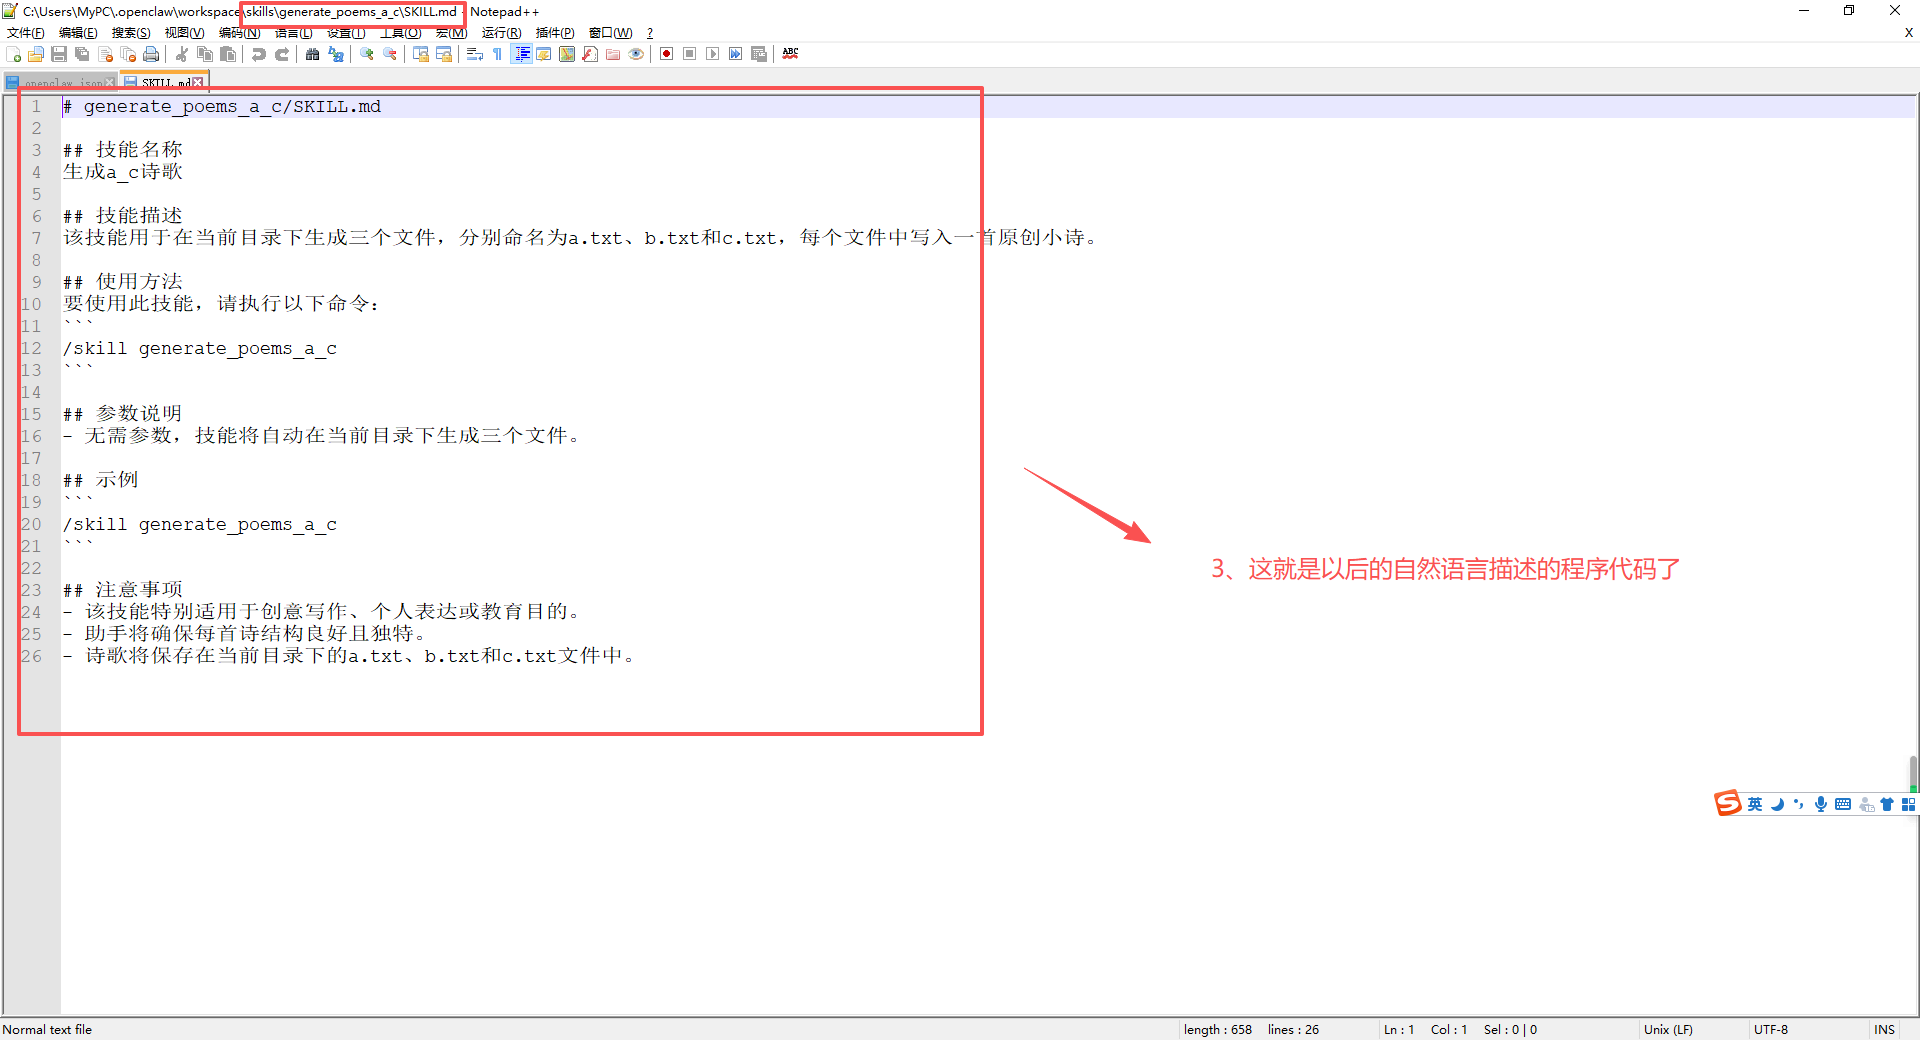The width and height of the screenshot is (1920, 1040).
Task: Click the Close document toolbar icon
Action: point(105,54)
